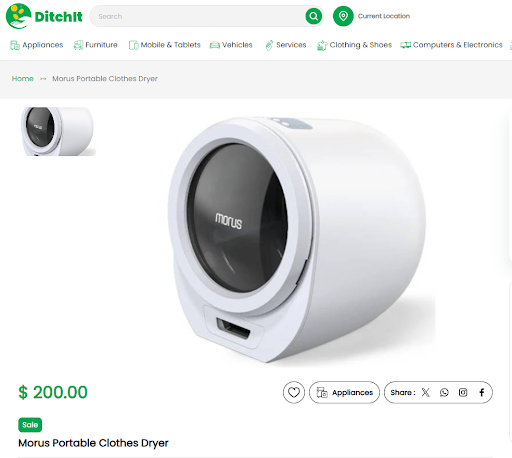The width and height of the screenshot is (512, 458).
Task: Share on Instagram icon
Action: point(463,392)
